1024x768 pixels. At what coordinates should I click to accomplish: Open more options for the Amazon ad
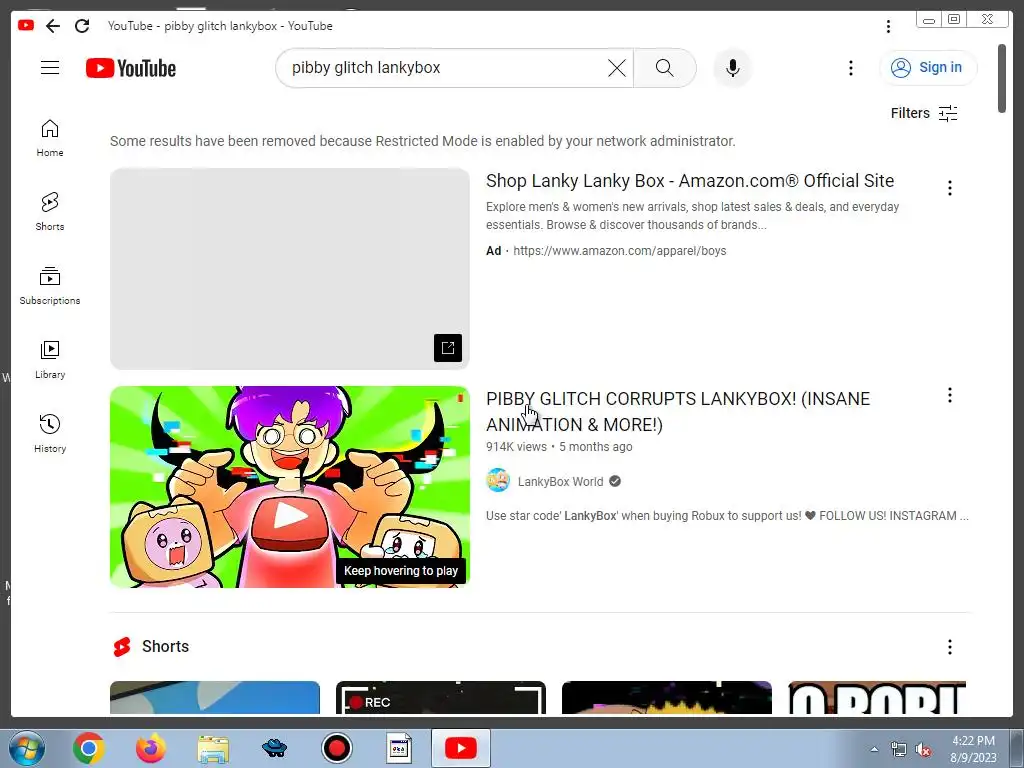[950, 188]
